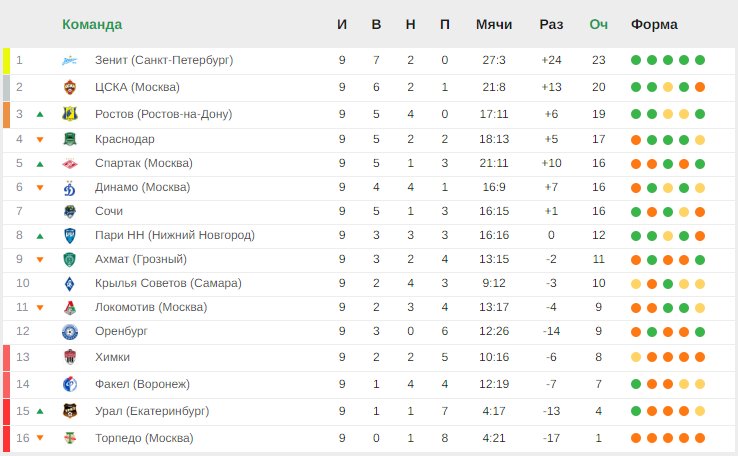738x456 pixels.
Task: Sort table by Команда column header
Action: [x=92, y=24]
